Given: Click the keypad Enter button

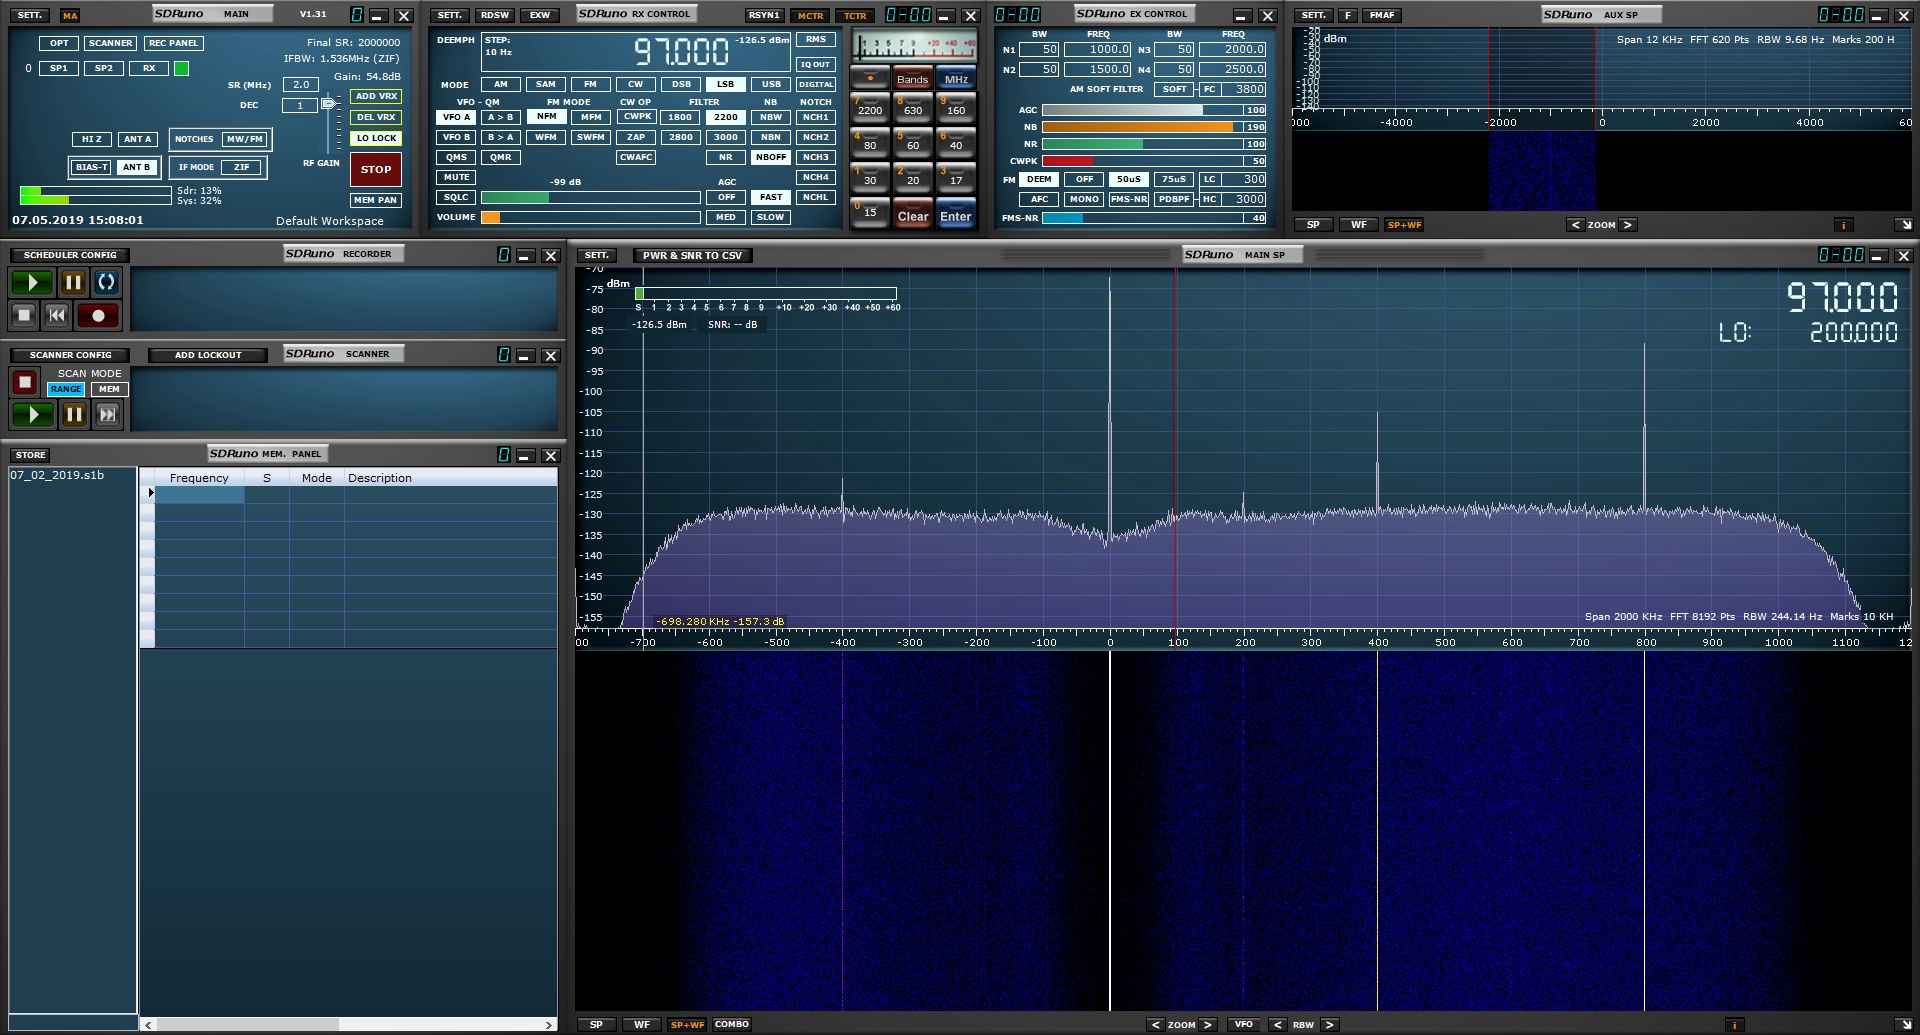Looking at the screenshot, I should pyautogui.click(x=956, y=215).
